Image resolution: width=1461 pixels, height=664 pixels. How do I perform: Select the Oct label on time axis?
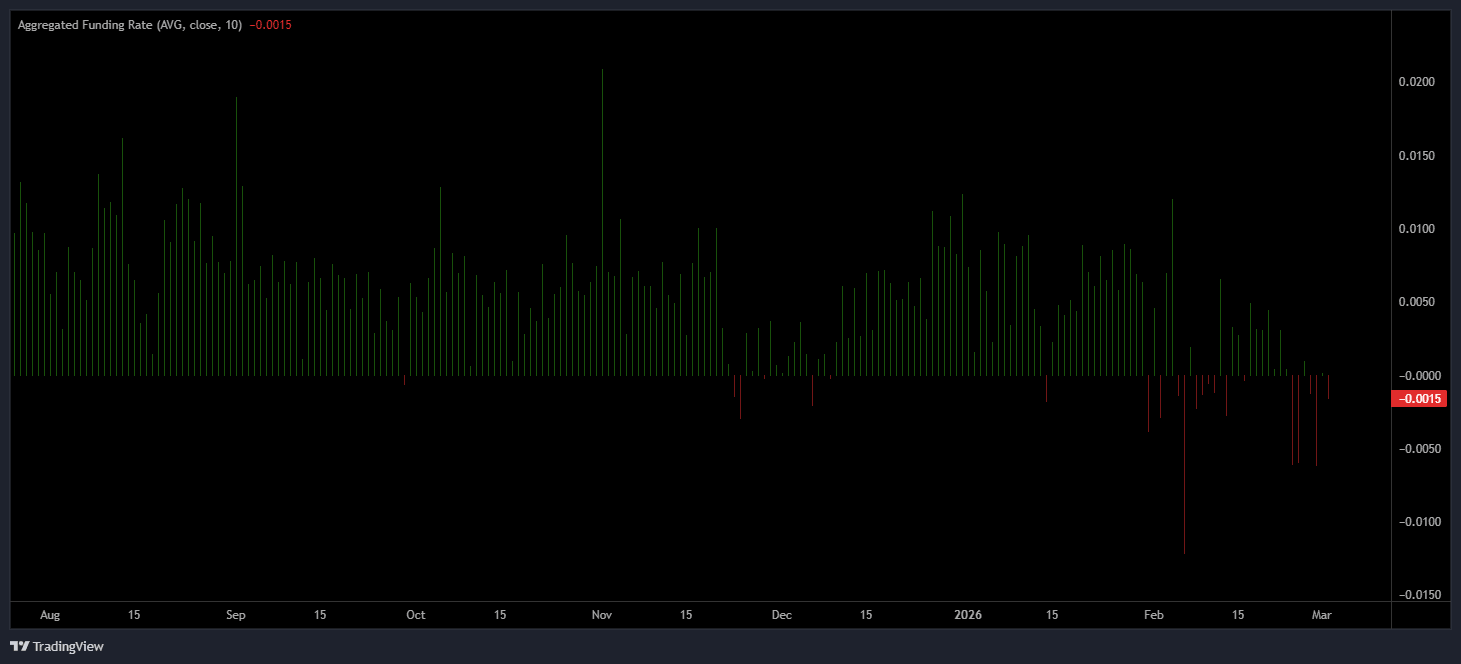tap(415, 615)
